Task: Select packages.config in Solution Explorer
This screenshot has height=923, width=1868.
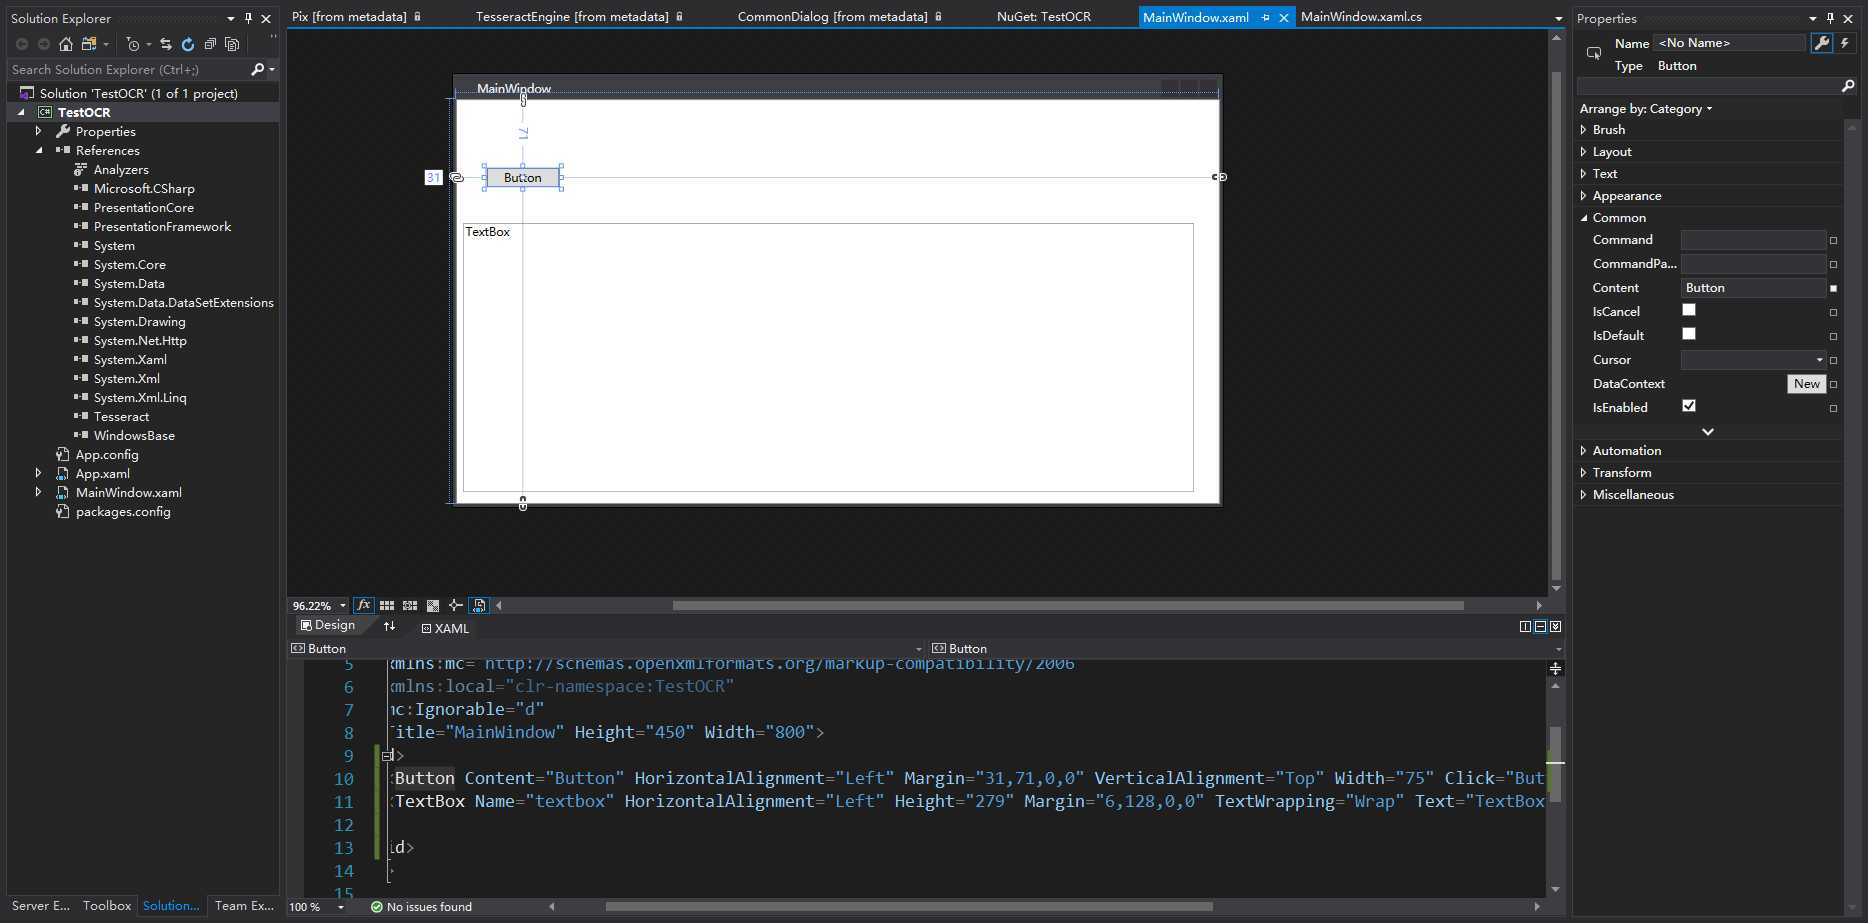Action: pyautogui.click(x=123, y=512)
